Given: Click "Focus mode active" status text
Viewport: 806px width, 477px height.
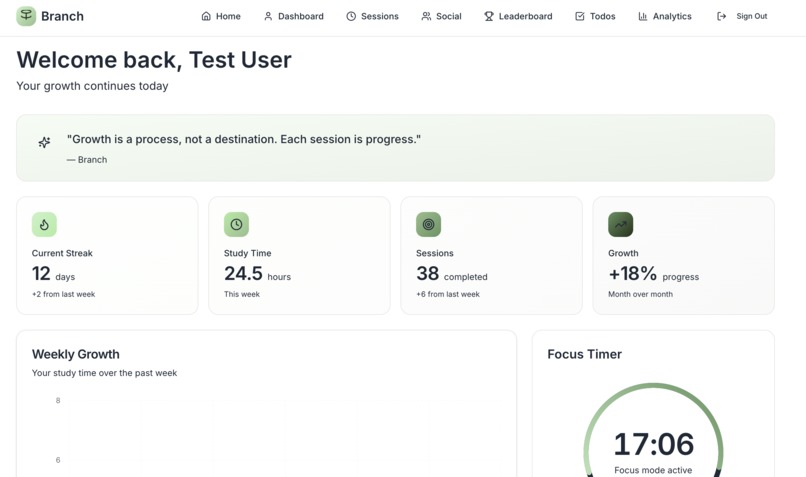Looking at the screenshot, I should 653,470.
